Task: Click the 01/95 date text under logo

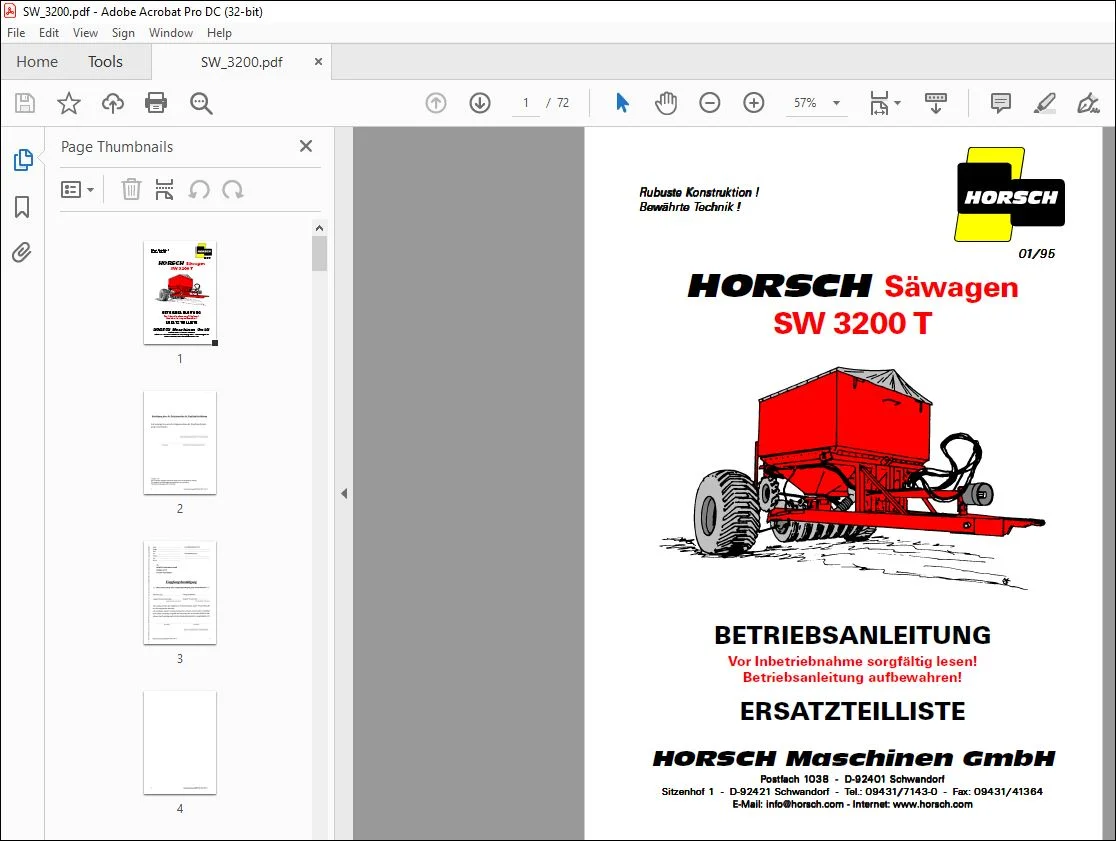Action: [x=1036, y=253]
